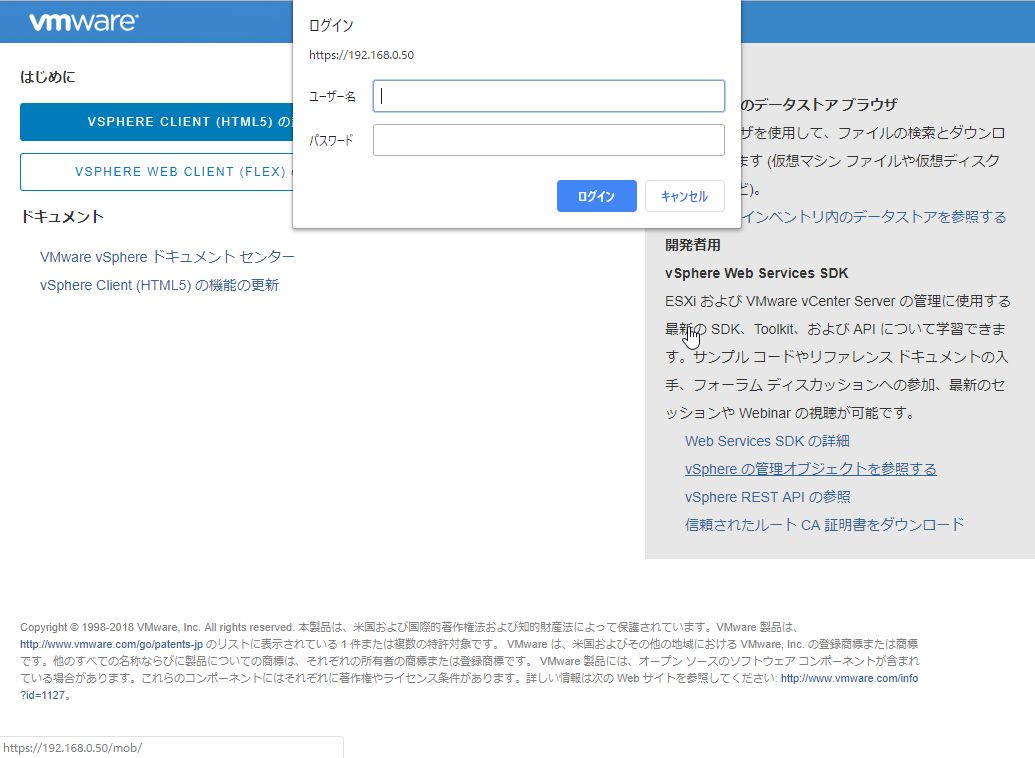This screenshot has height=758, width=1035.
Task: Click the ログイン dialog title
Action: (x=331, y=26)
